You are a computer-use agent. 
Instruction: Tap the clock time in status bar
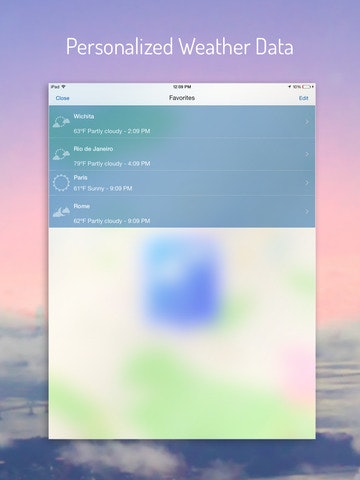pyautogui.click(x=182, y=87)
